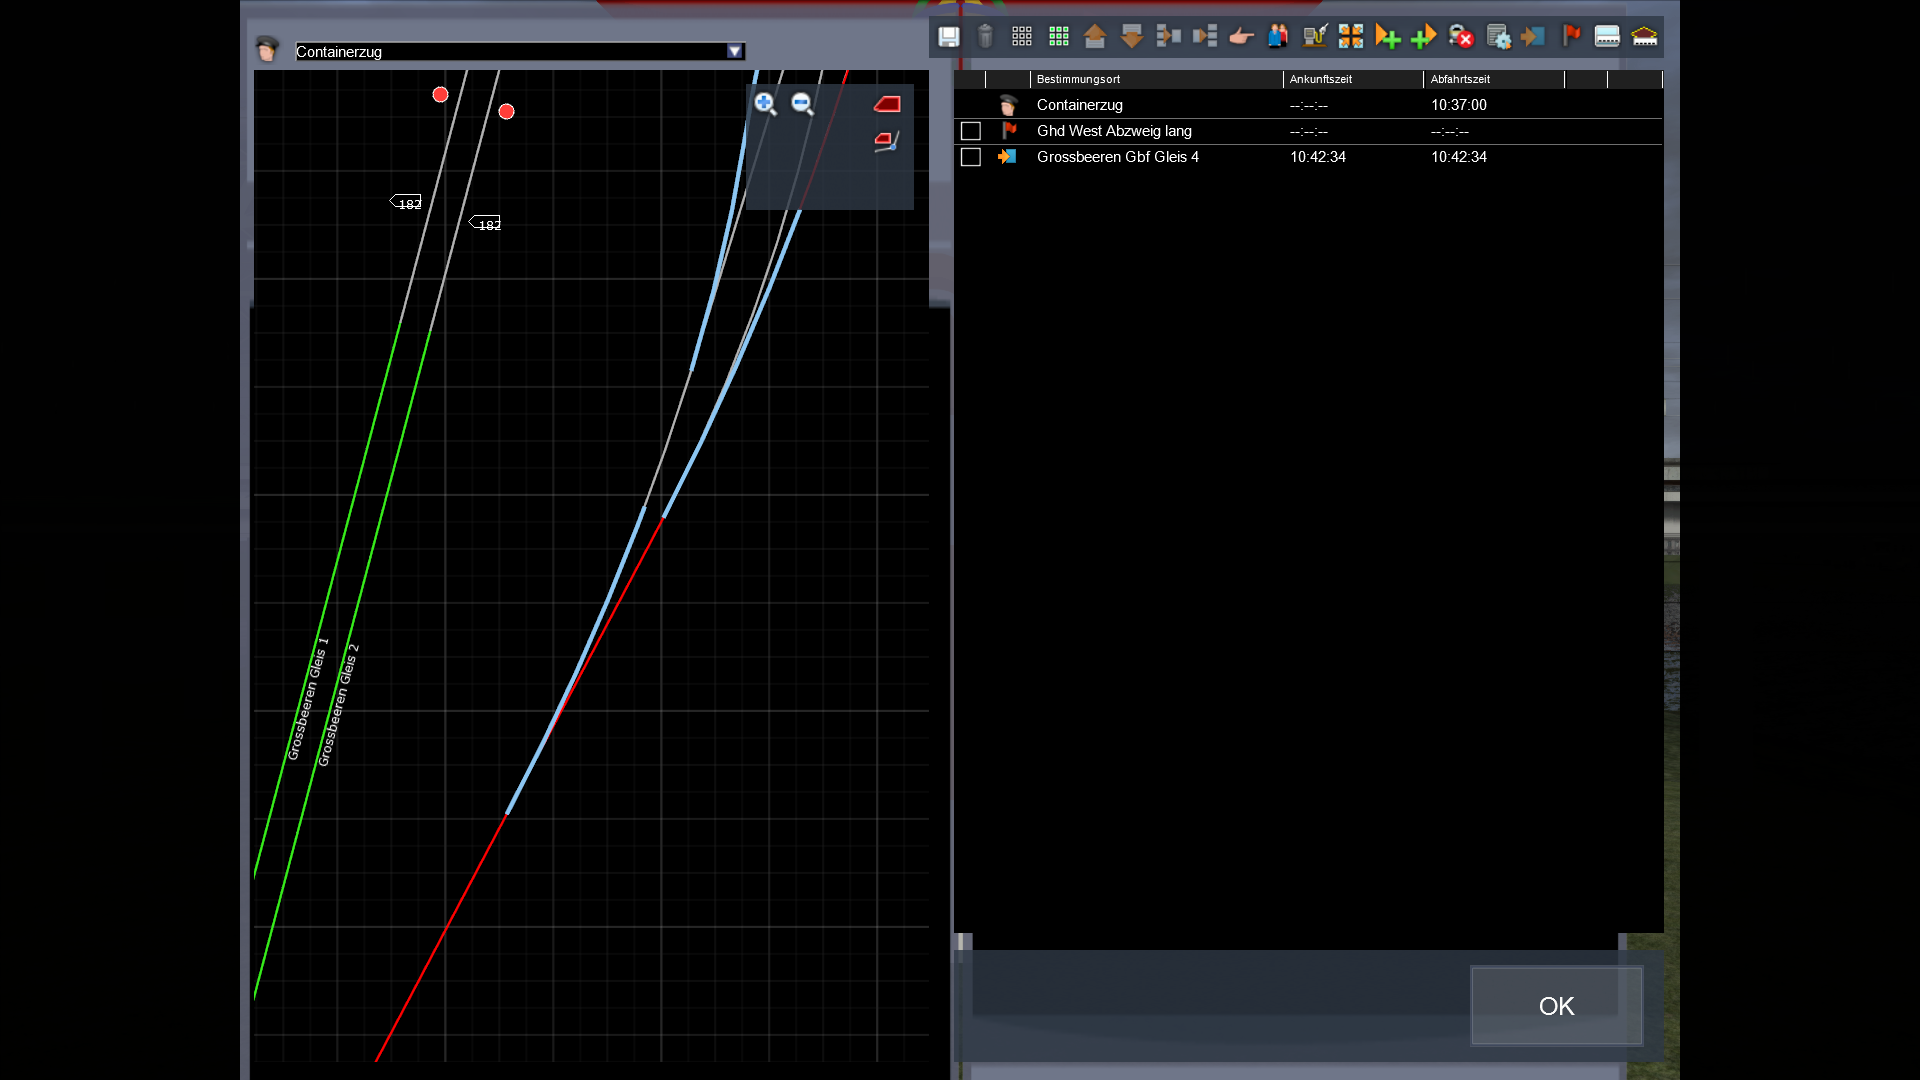Image resolution: width=1920 pixels, height=1080 pixels.
Task: Open the Containerzug train dropdown
Action: (x=735, y=52)
